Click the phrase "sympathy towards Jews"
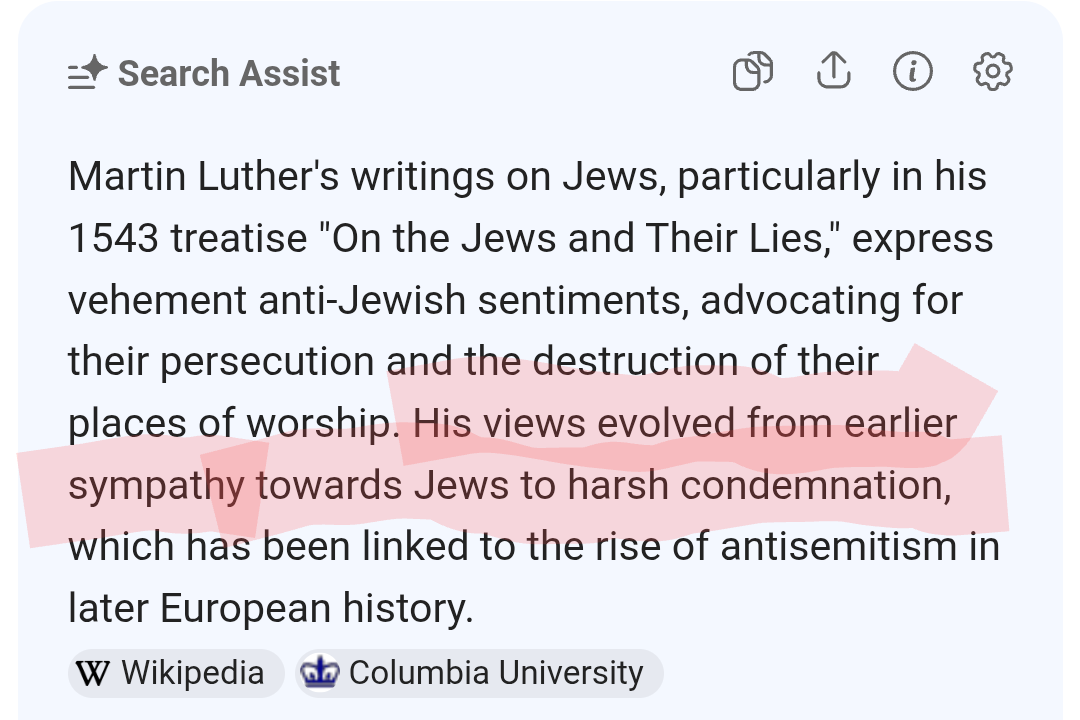1080x720 pixels. pos(289,485)
